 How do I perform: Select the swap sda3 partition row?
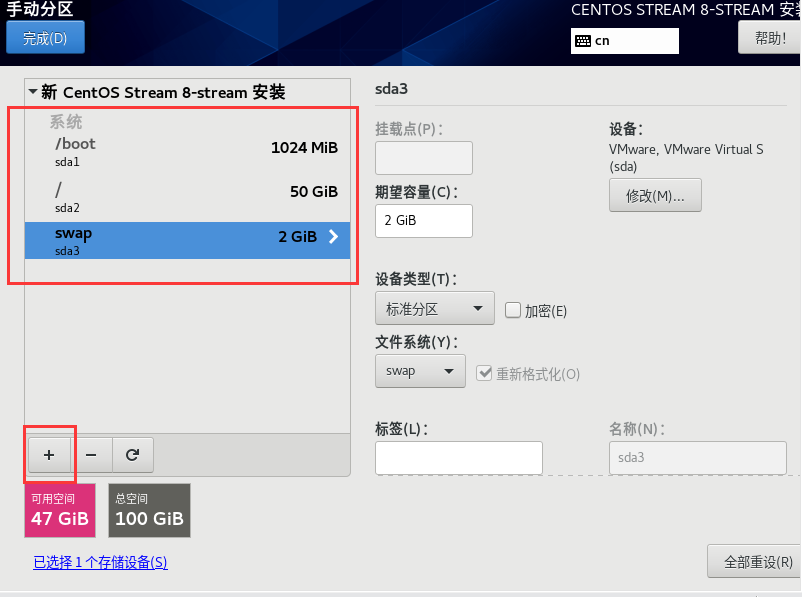pyautogui.click(x=187, y=240)
